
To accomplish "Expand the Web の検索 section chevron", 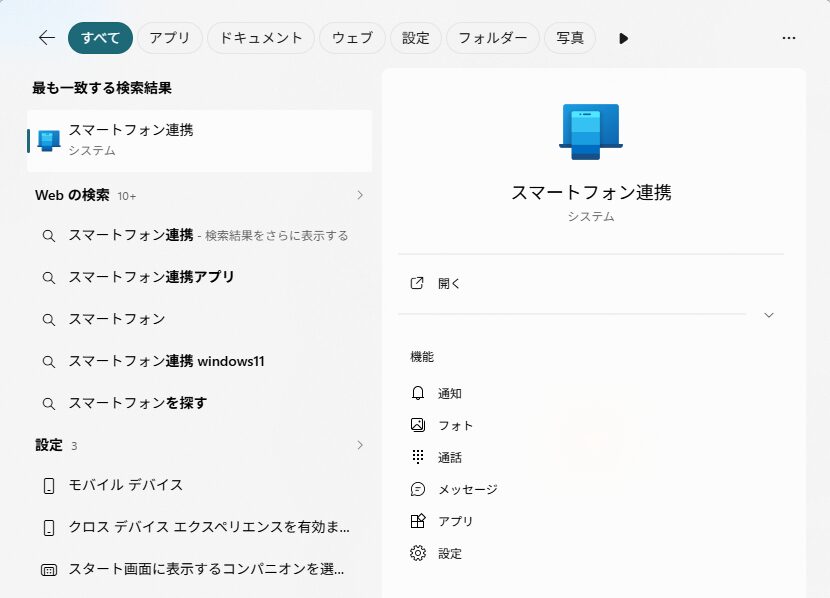I will pyautogui.click(x=360, y=195).
